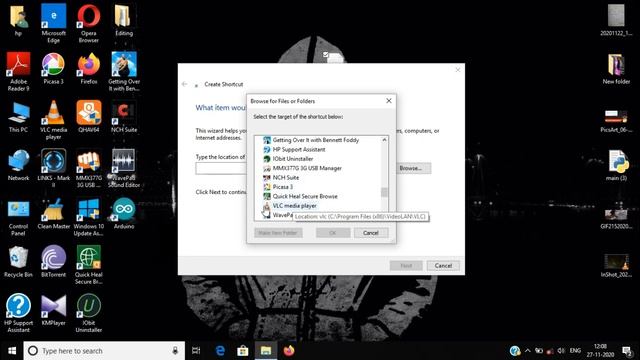Select the Microsoft Edge desktop shortcut

click(53, 23)
